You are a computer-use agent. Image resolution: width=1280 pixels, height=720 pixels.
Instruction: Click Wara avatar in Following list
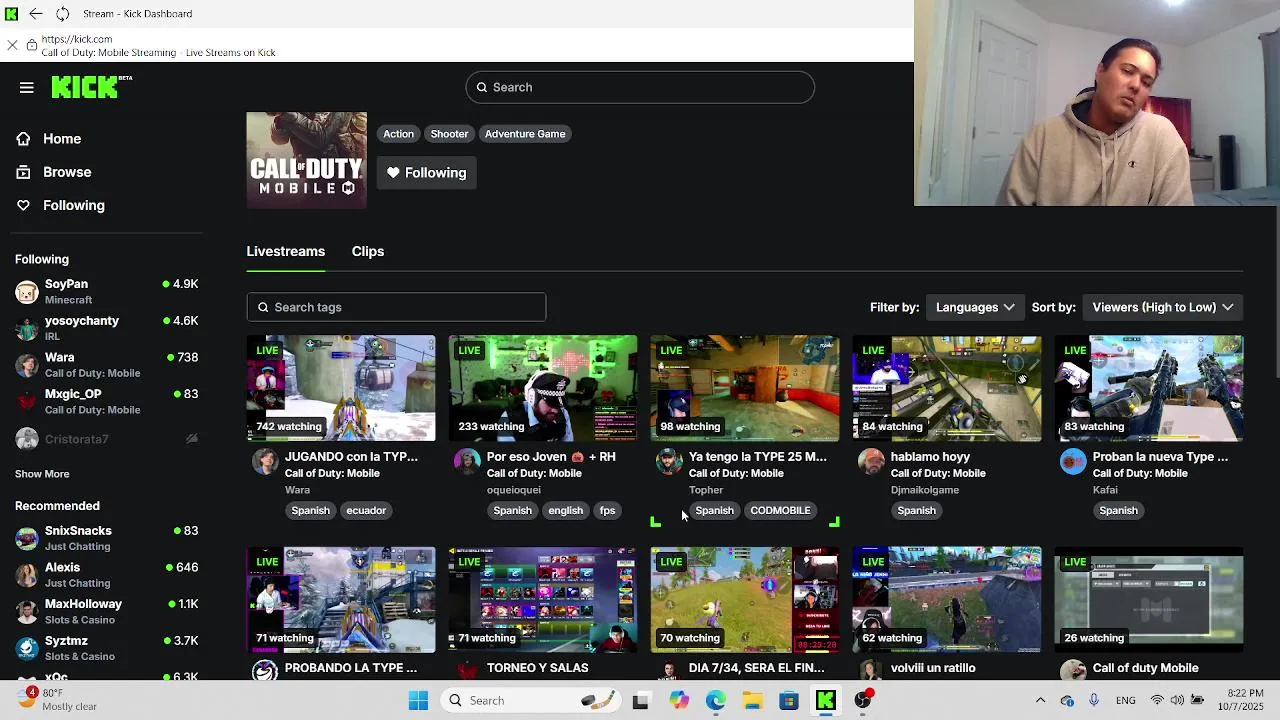(x=27, y=365)
